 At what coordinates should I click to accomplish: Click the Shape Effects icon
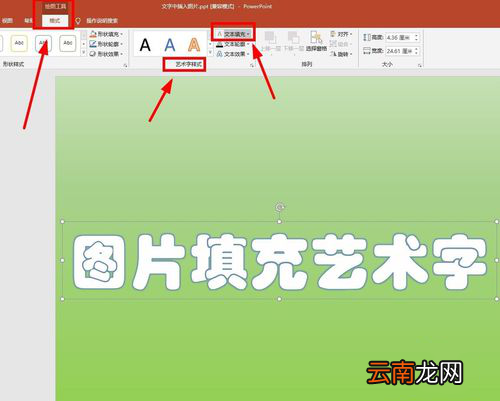pos(93,54)
